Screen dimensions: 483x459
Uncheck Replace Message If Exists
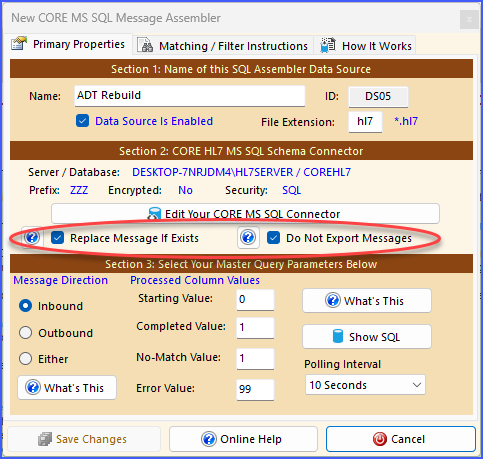point(58,238)
